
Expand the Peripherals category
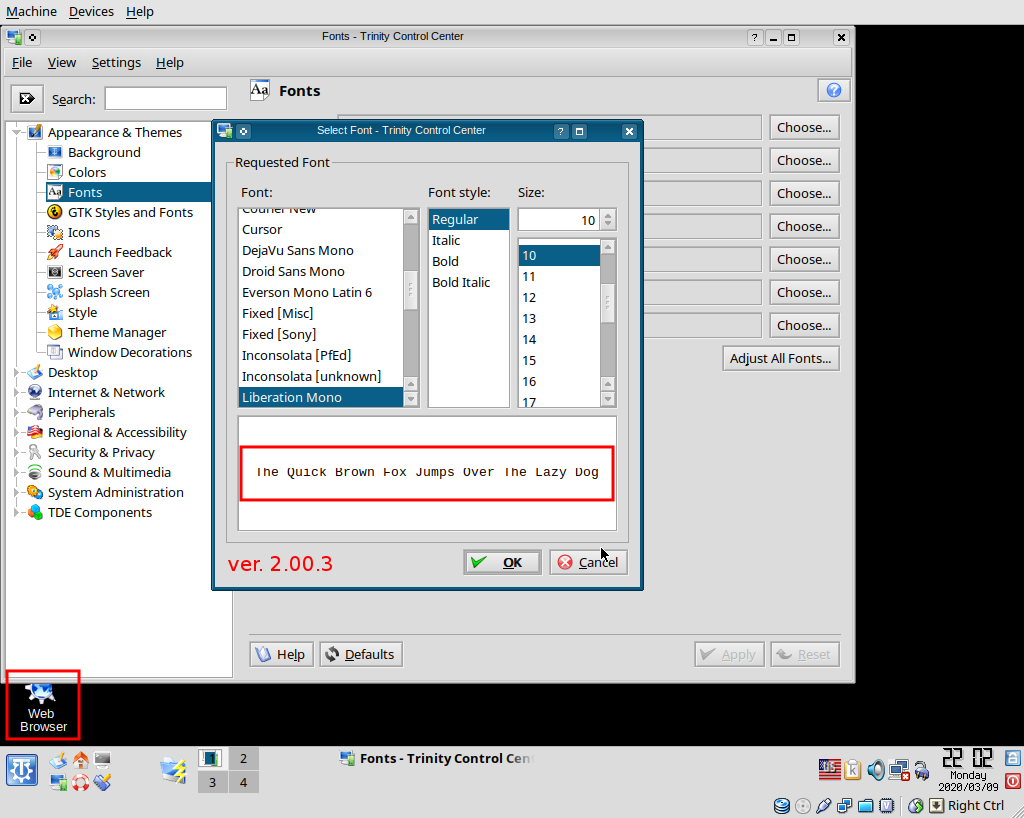click(18, 413)
